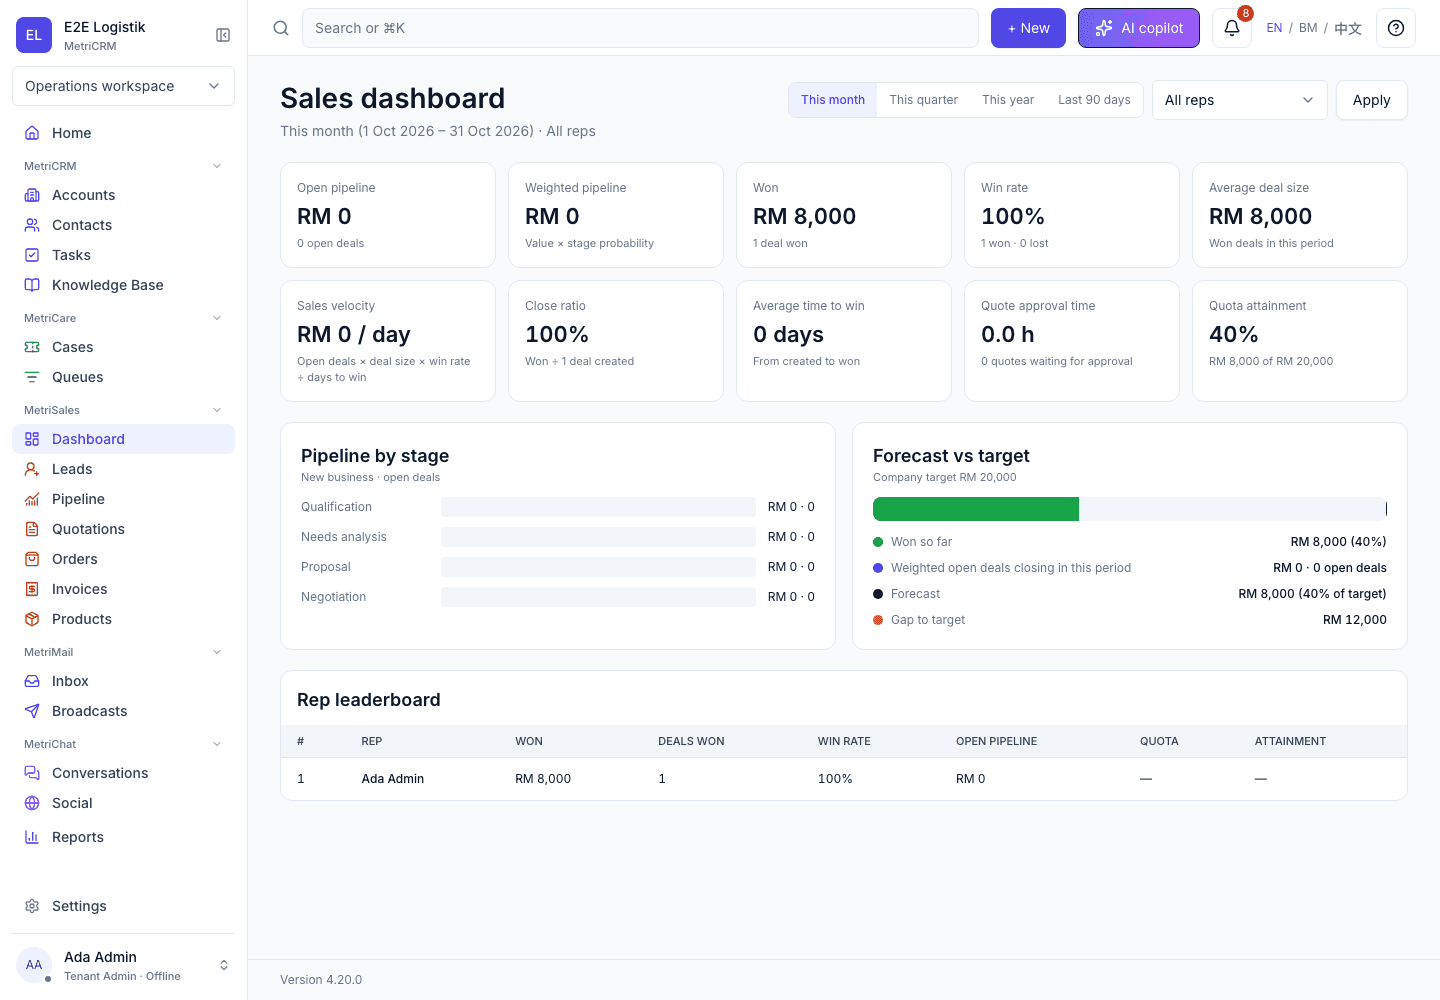Open Settings gear icon
The height and width of the screenshot is (1000, 1440).
(x=32, y=906)
